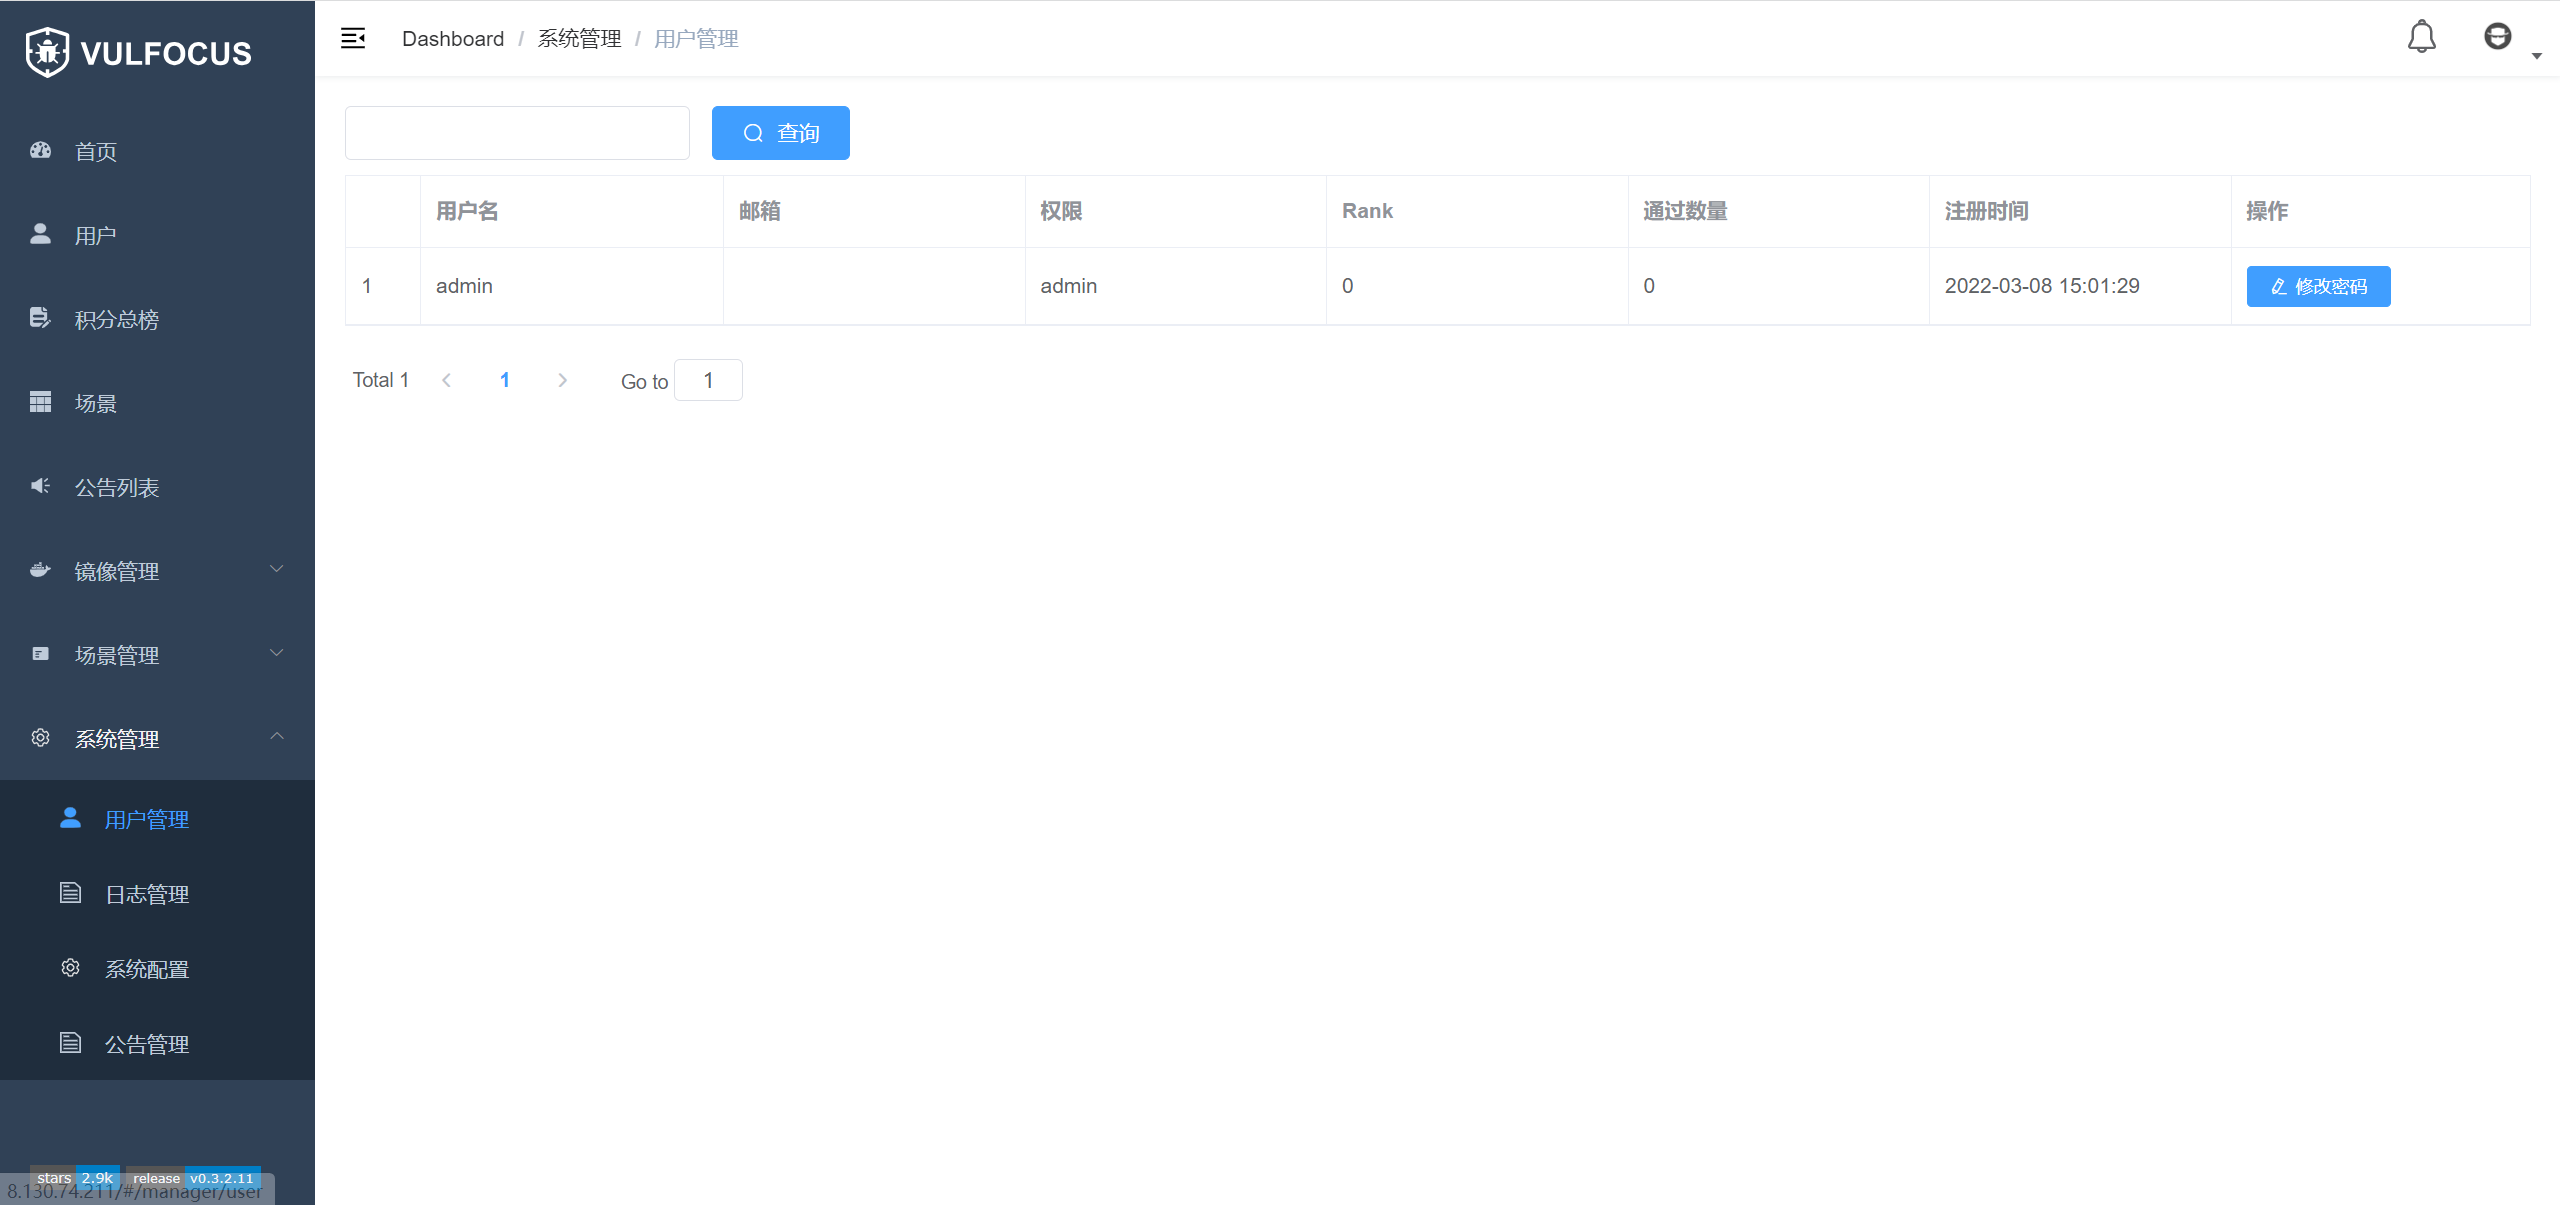Click the 查询 search button
Viewport: 2560px width, 1205px height.
click(780, 133)
